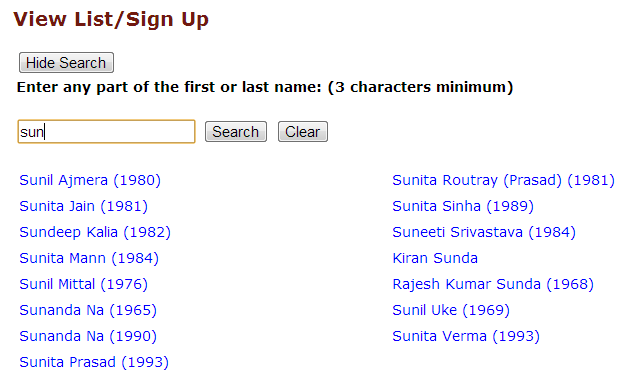Screen dimensions: 632x382
Task: Click the Hide Search button
Action: [x=66, y=63]
